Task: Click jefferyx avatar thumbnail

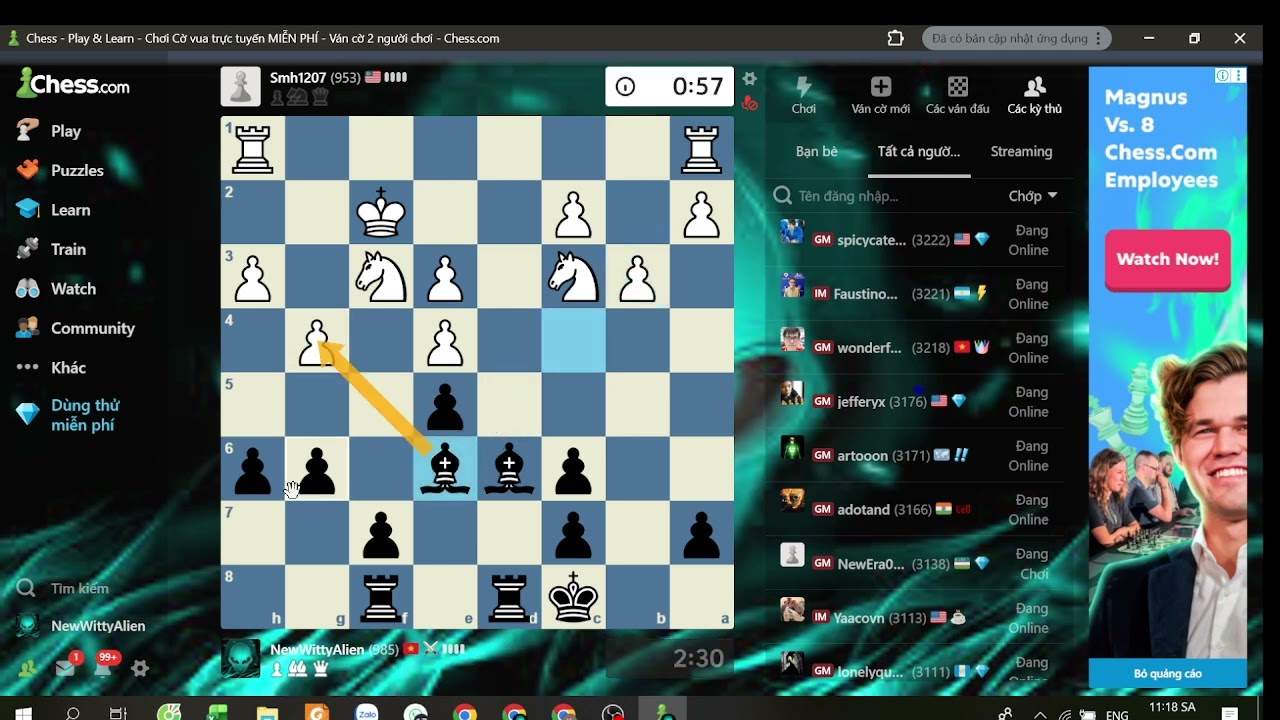Action: click(792, 393)
